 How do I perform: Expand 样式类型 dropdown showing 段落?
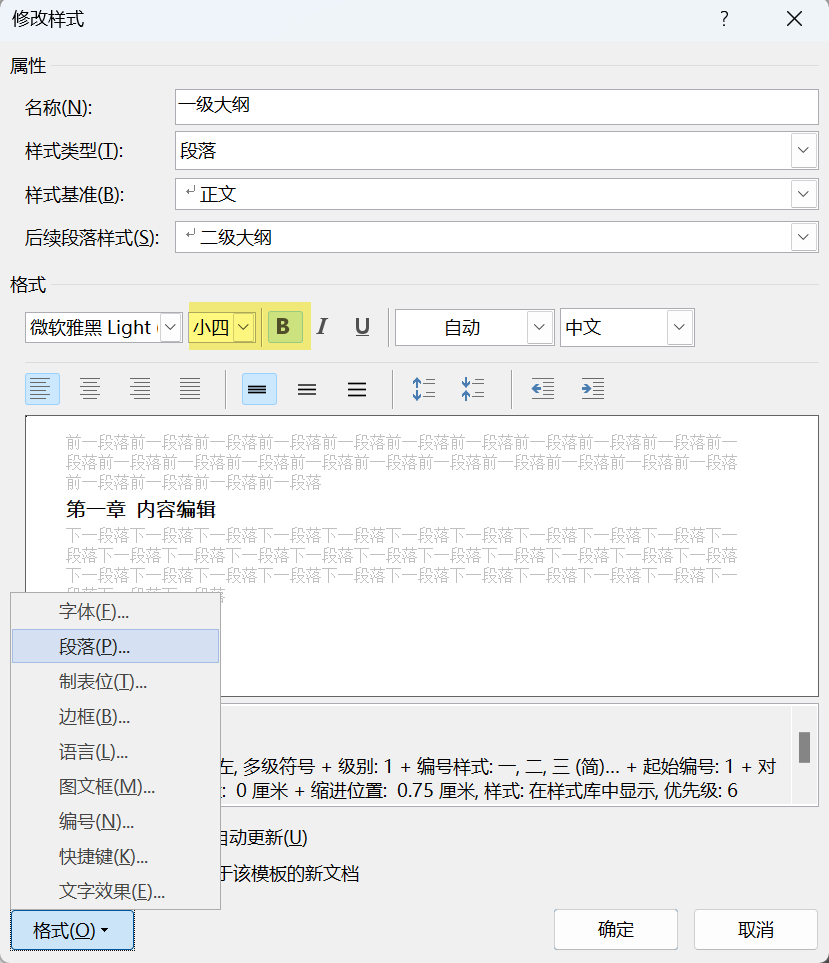(x=803, y=150)
